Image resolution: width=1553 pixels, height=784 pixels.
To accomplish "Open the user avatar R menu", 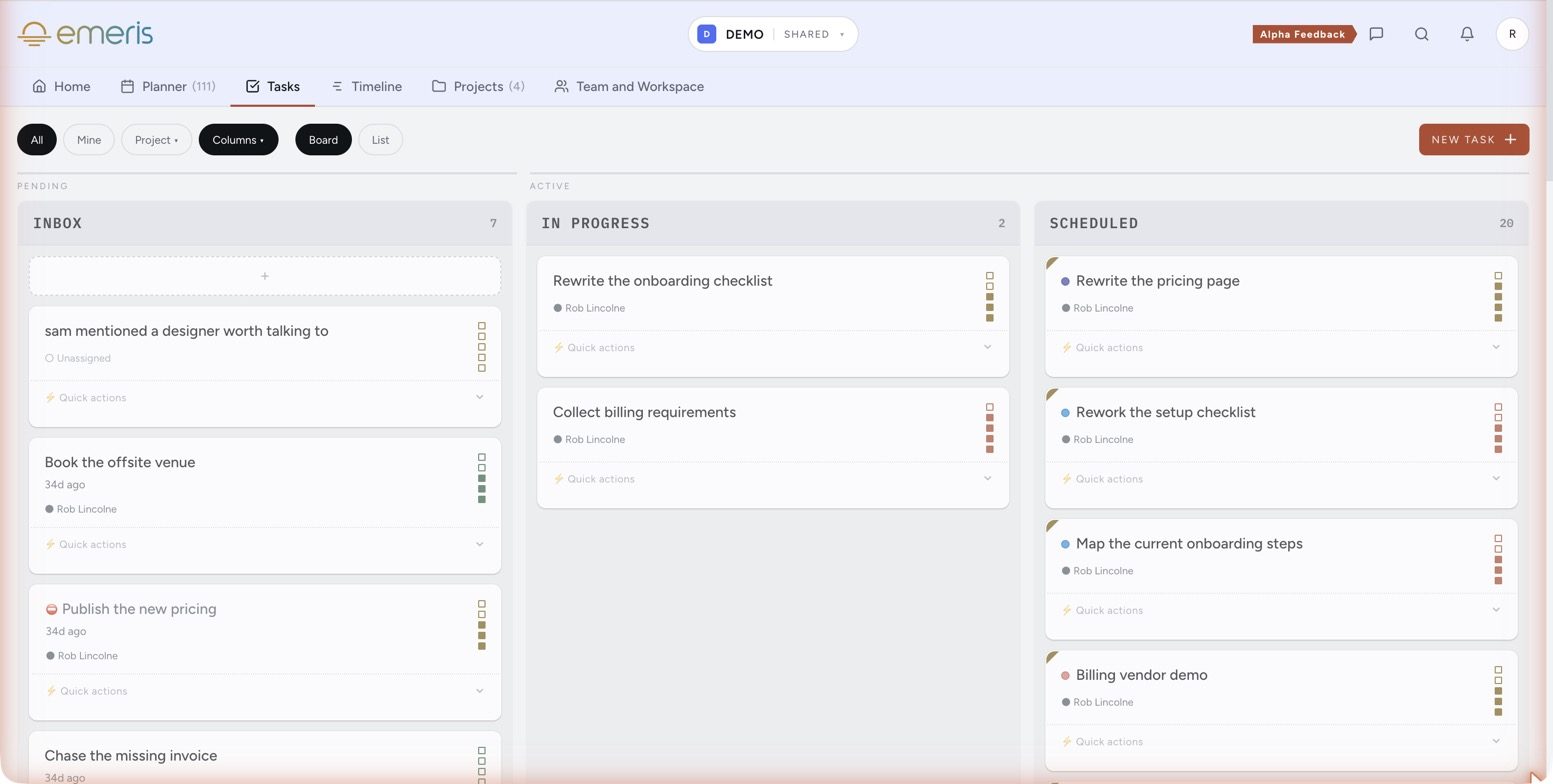I will click(x=1512, y=34).
